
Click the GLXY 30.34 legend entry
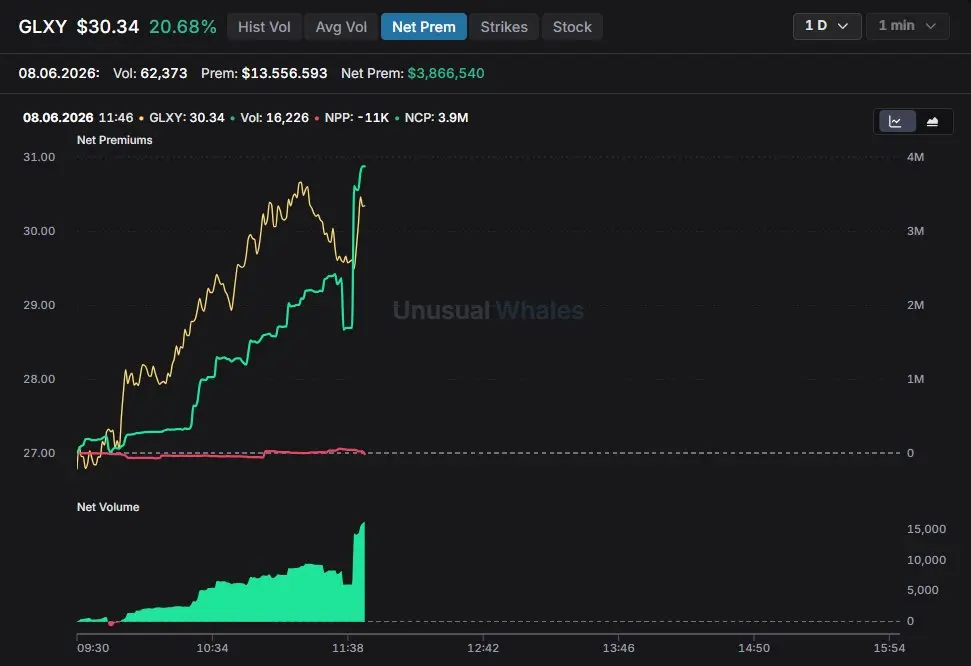pos(186,118)
